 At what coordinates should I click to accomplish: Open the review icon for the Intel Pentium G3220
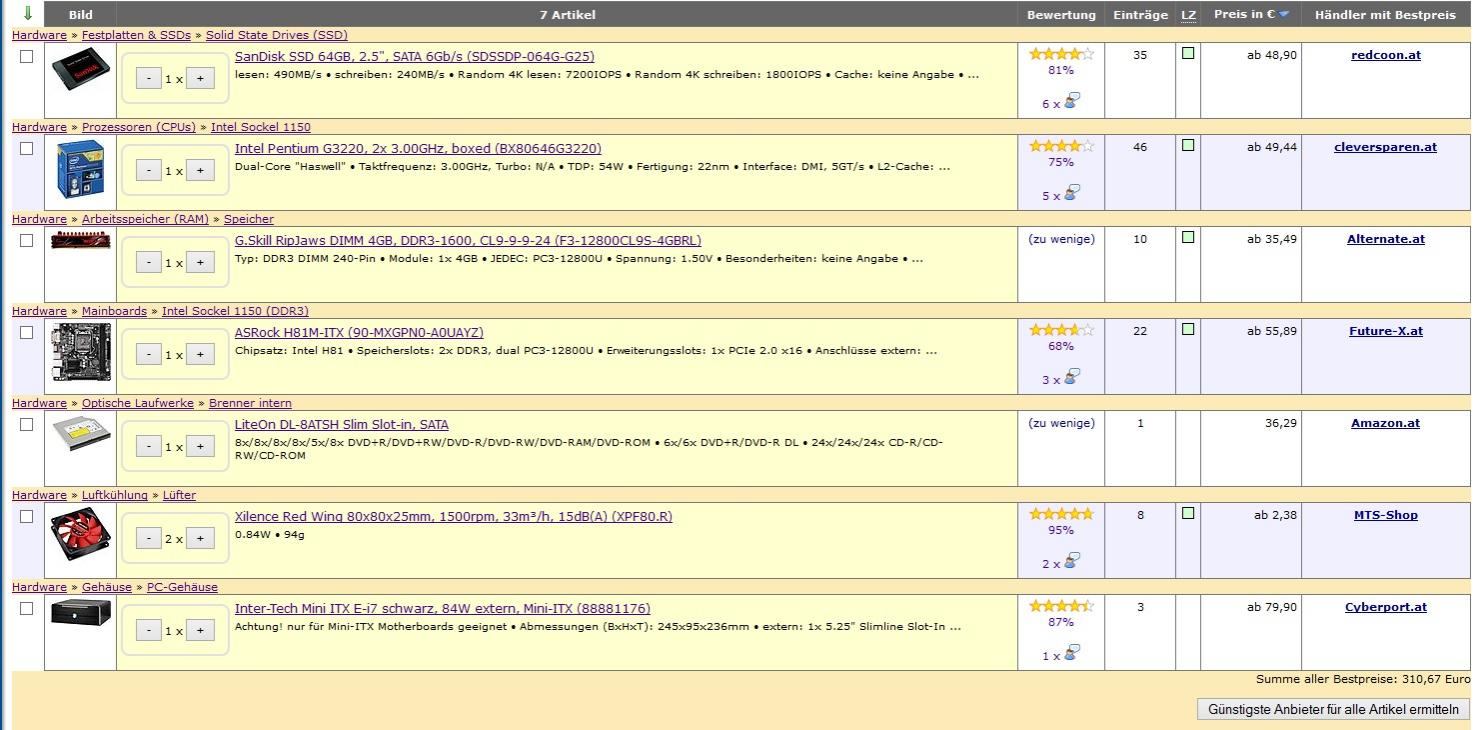click(x=1071, y=192)
